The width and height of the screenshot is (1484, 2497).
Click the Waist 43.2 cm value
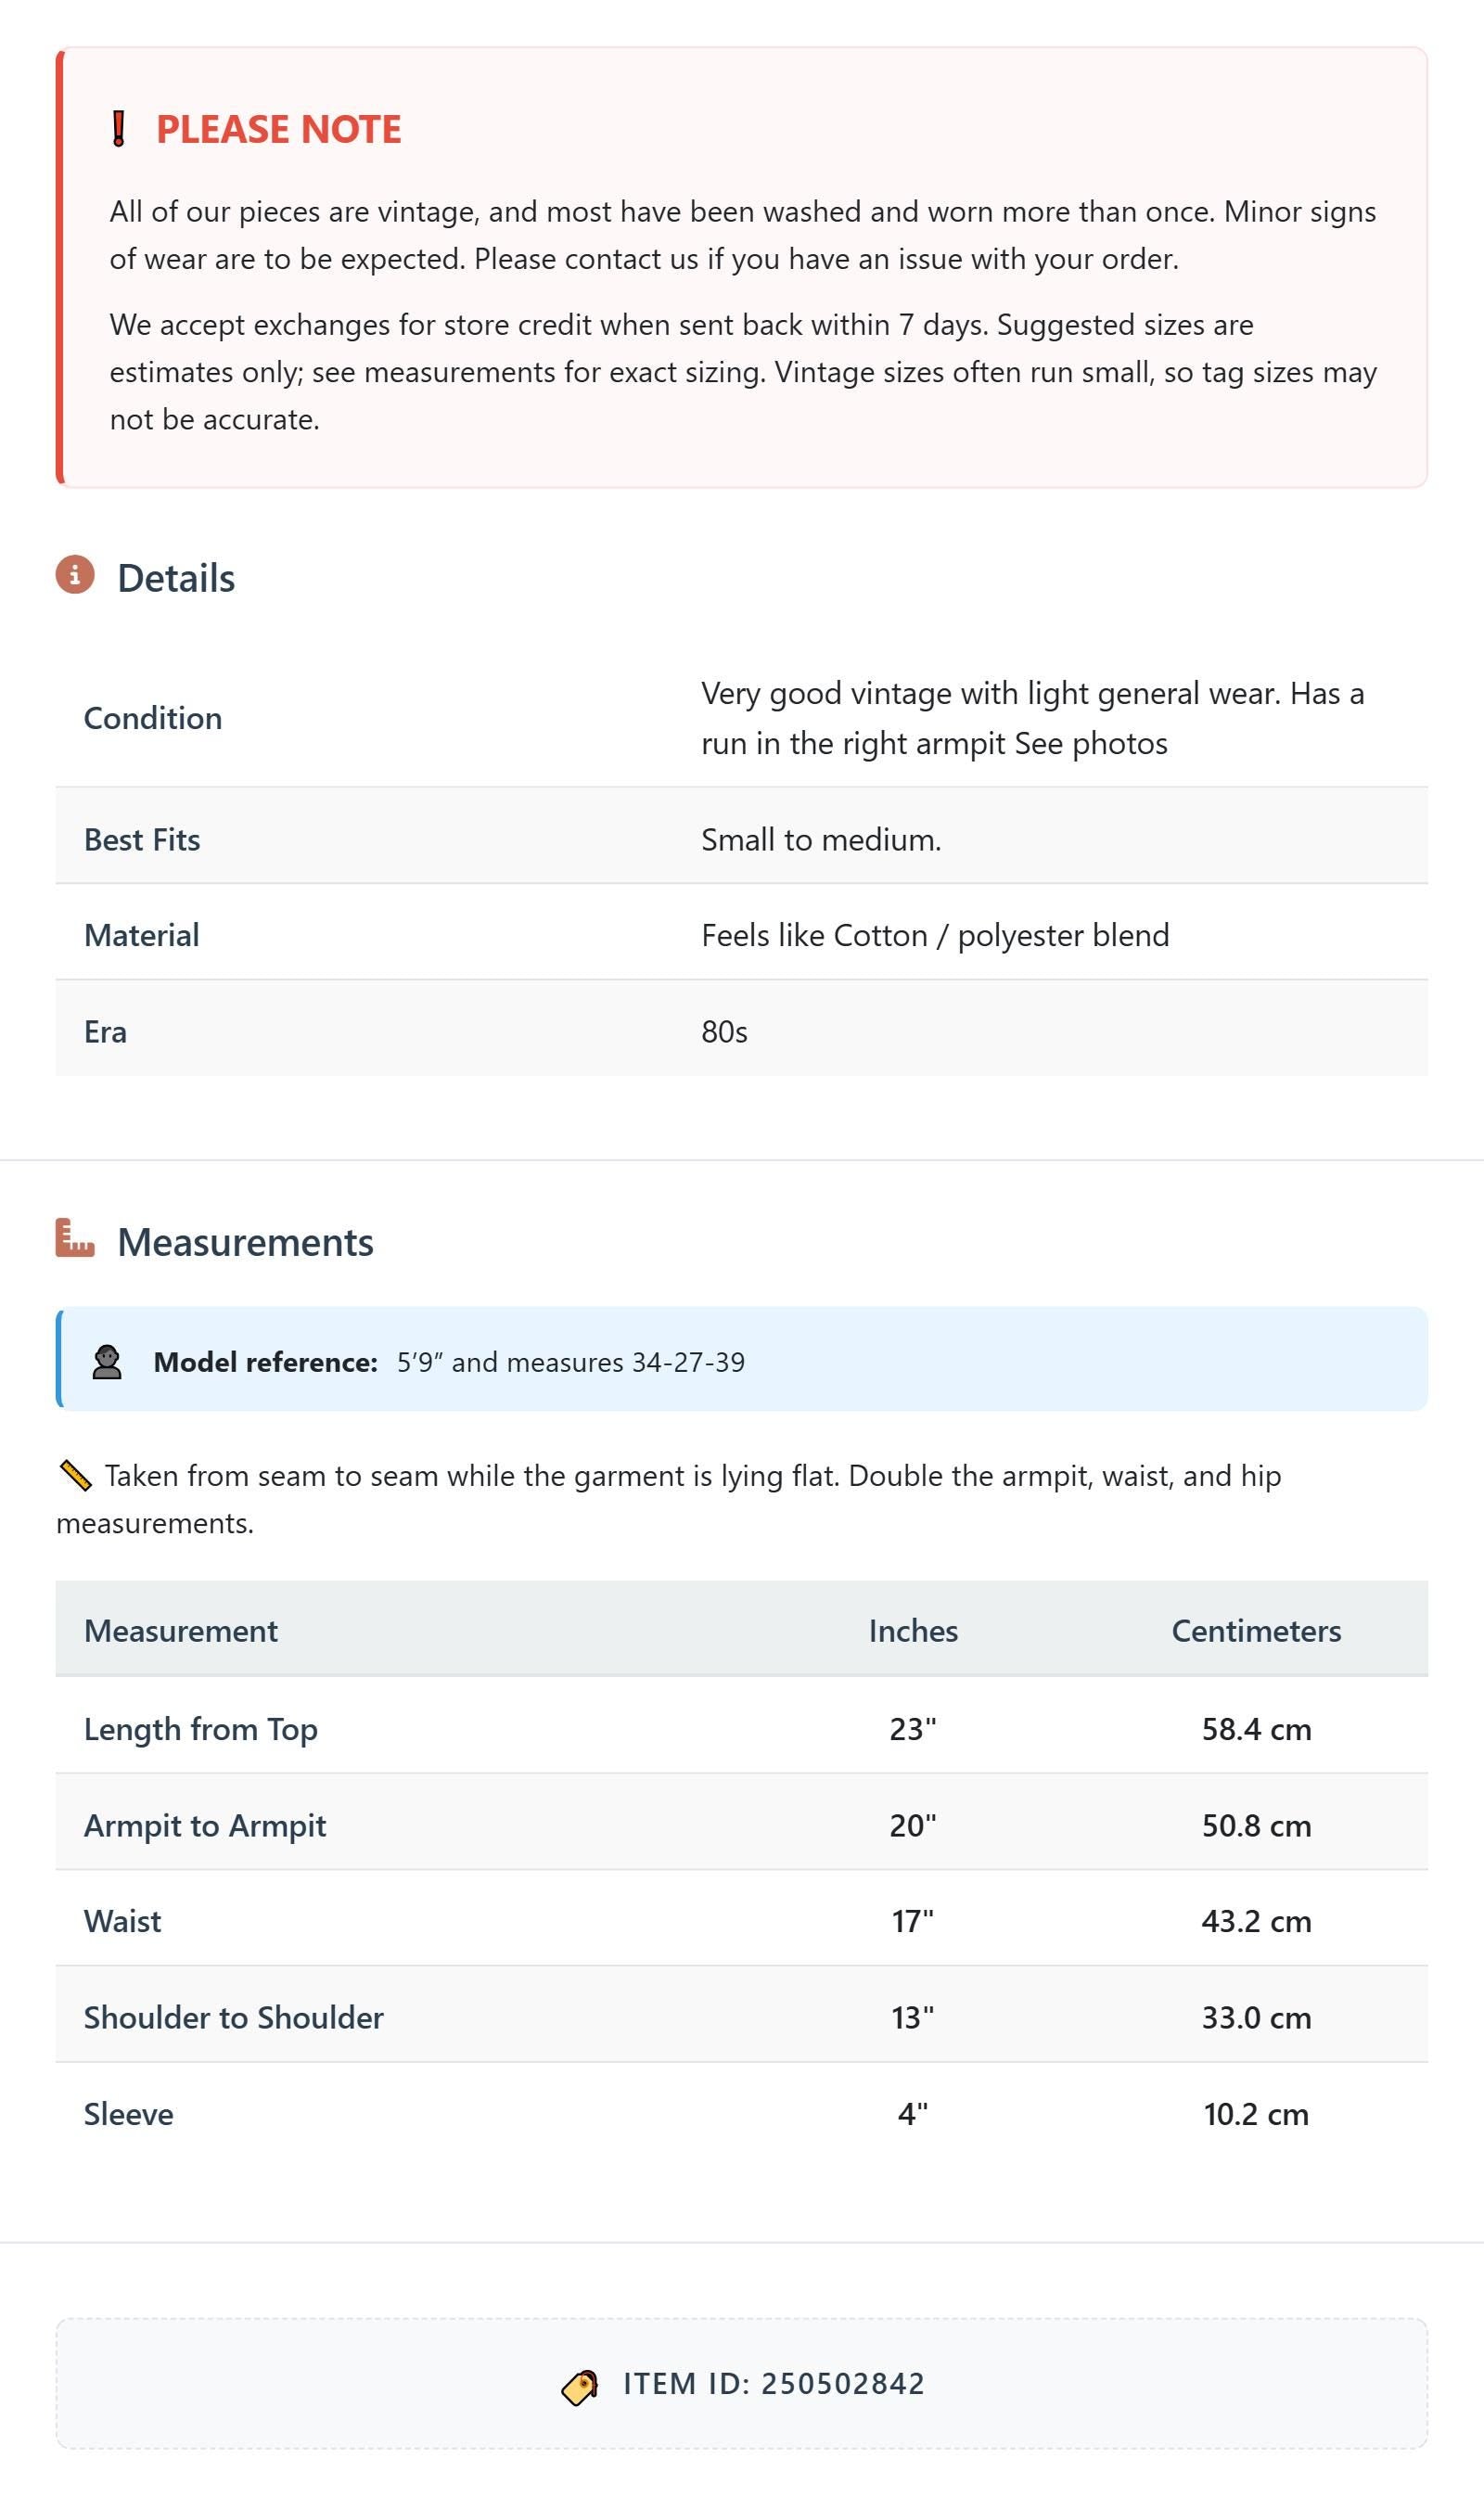coord(1256,1922)
